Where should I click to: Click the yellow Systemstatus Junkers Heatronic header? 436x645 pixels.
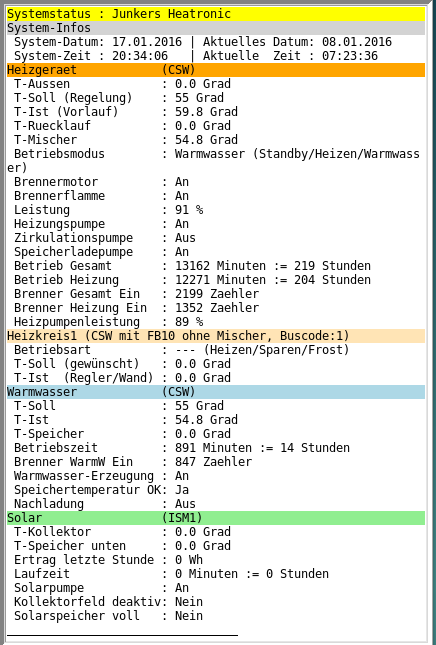(x=216, y=14)
